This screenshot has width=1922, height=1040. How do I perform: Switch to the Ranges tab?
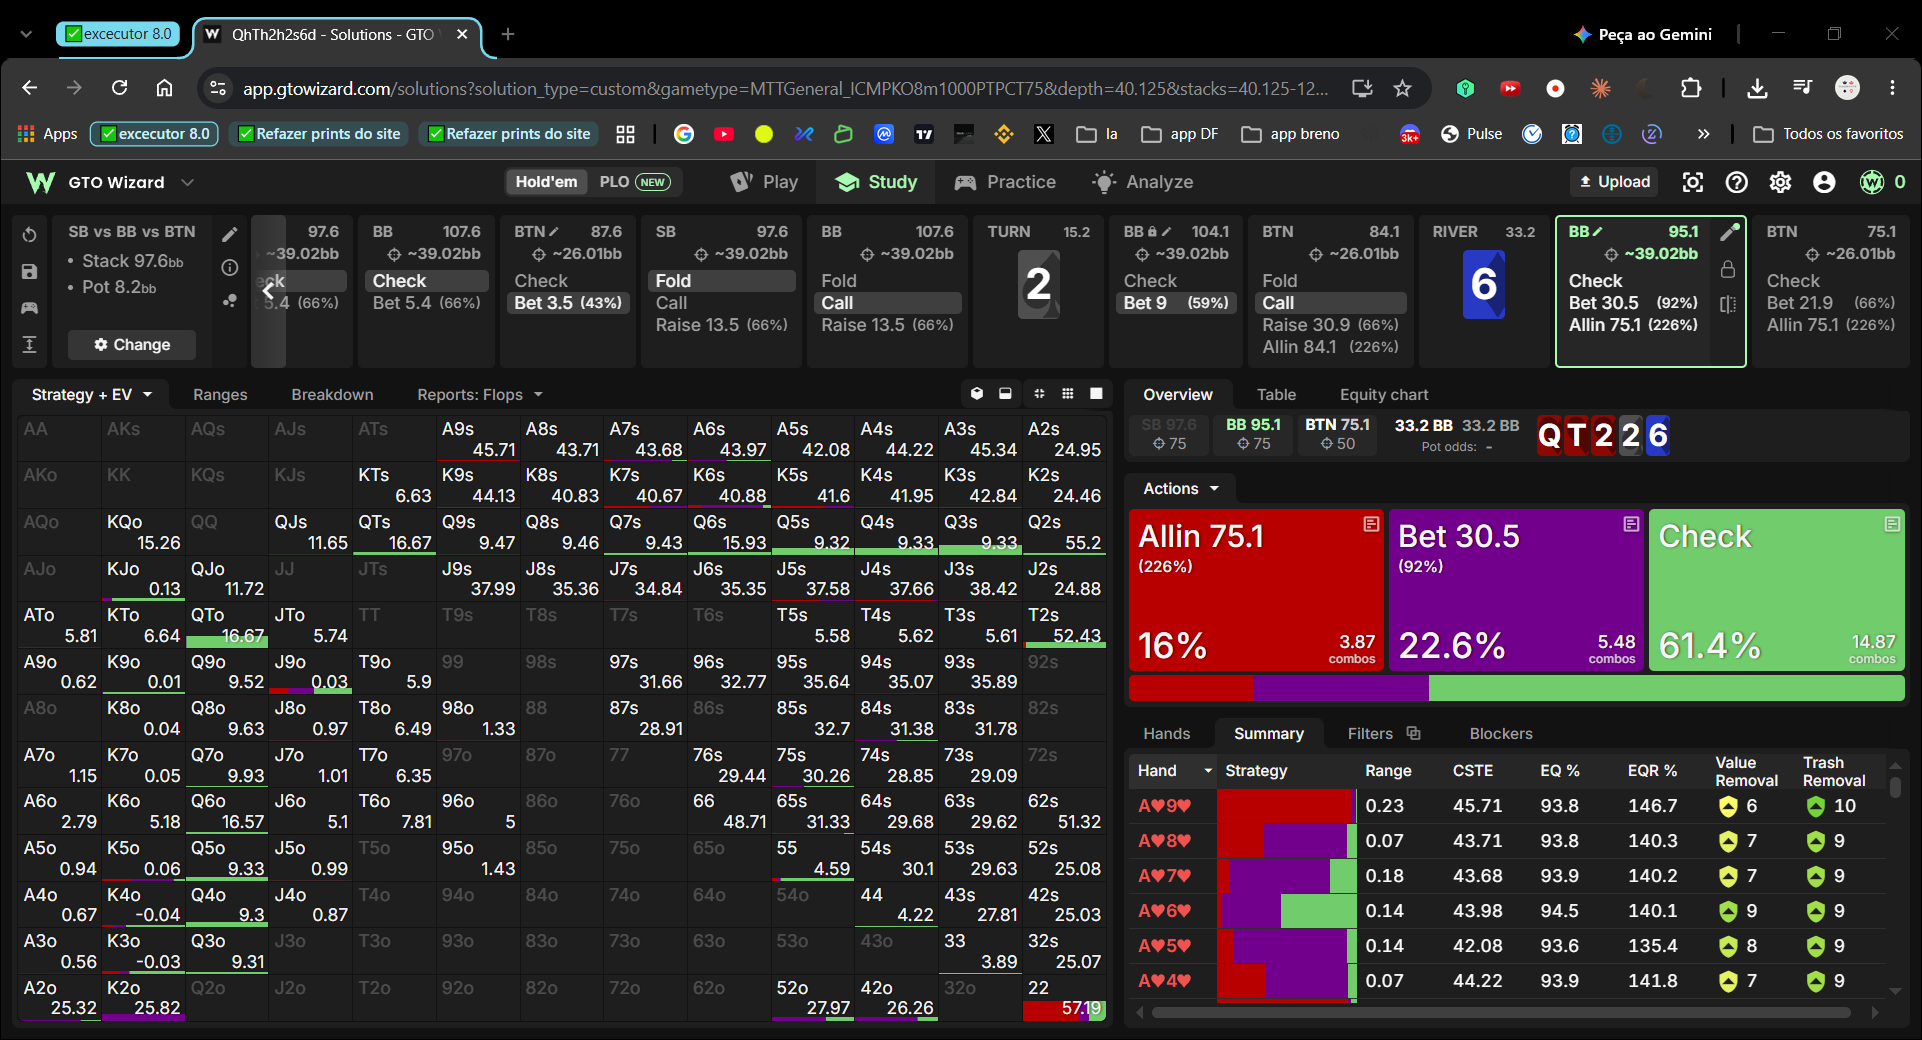click(220, 395)
